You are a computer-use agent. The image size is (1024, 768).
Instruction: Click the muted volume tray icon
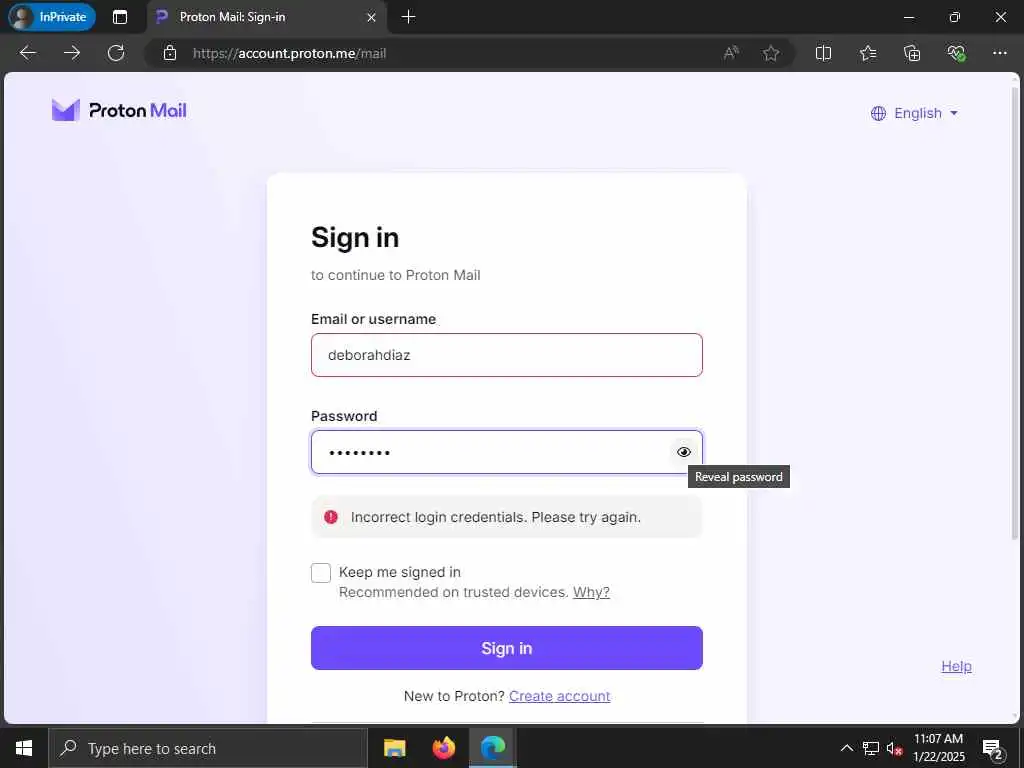click(894, 748)
